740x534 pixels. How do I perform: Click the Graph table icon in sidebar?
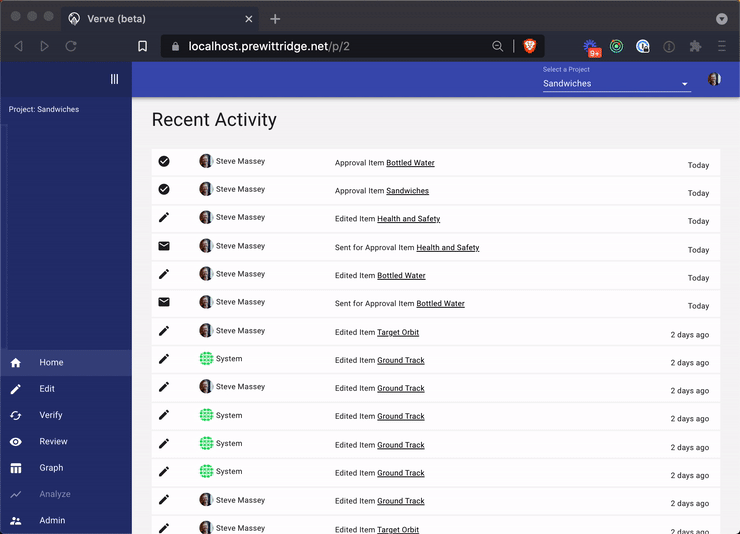pyautogui.click(x=16, y=468)
